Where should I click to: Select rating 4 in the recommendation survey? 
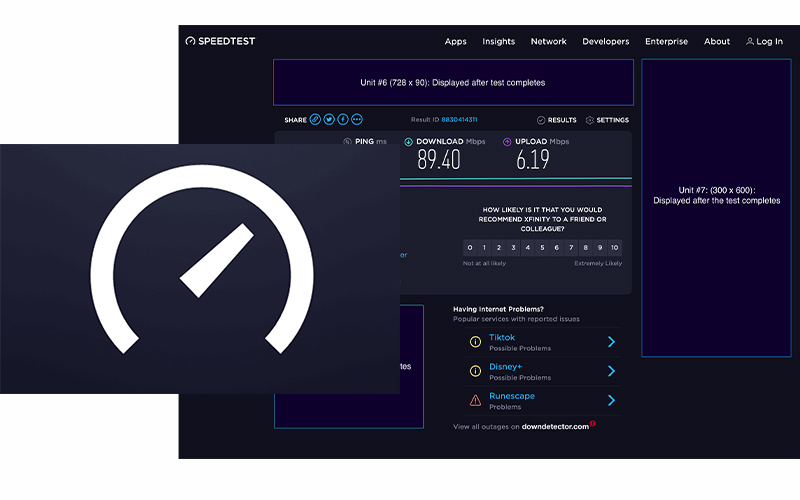click(x=528, y=247)
